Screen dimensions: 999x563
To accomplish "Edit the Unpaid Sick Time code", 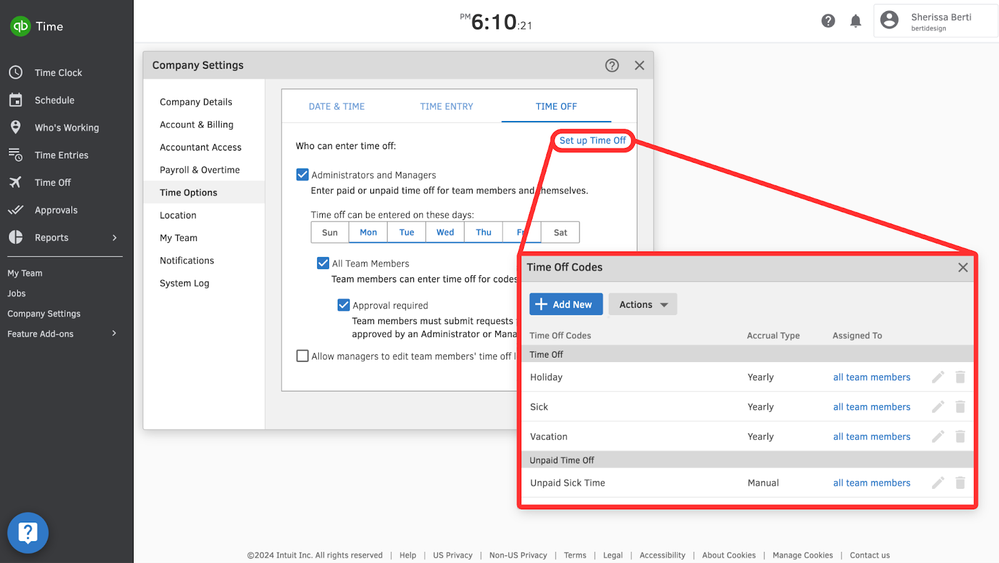I will pos(938,483).
